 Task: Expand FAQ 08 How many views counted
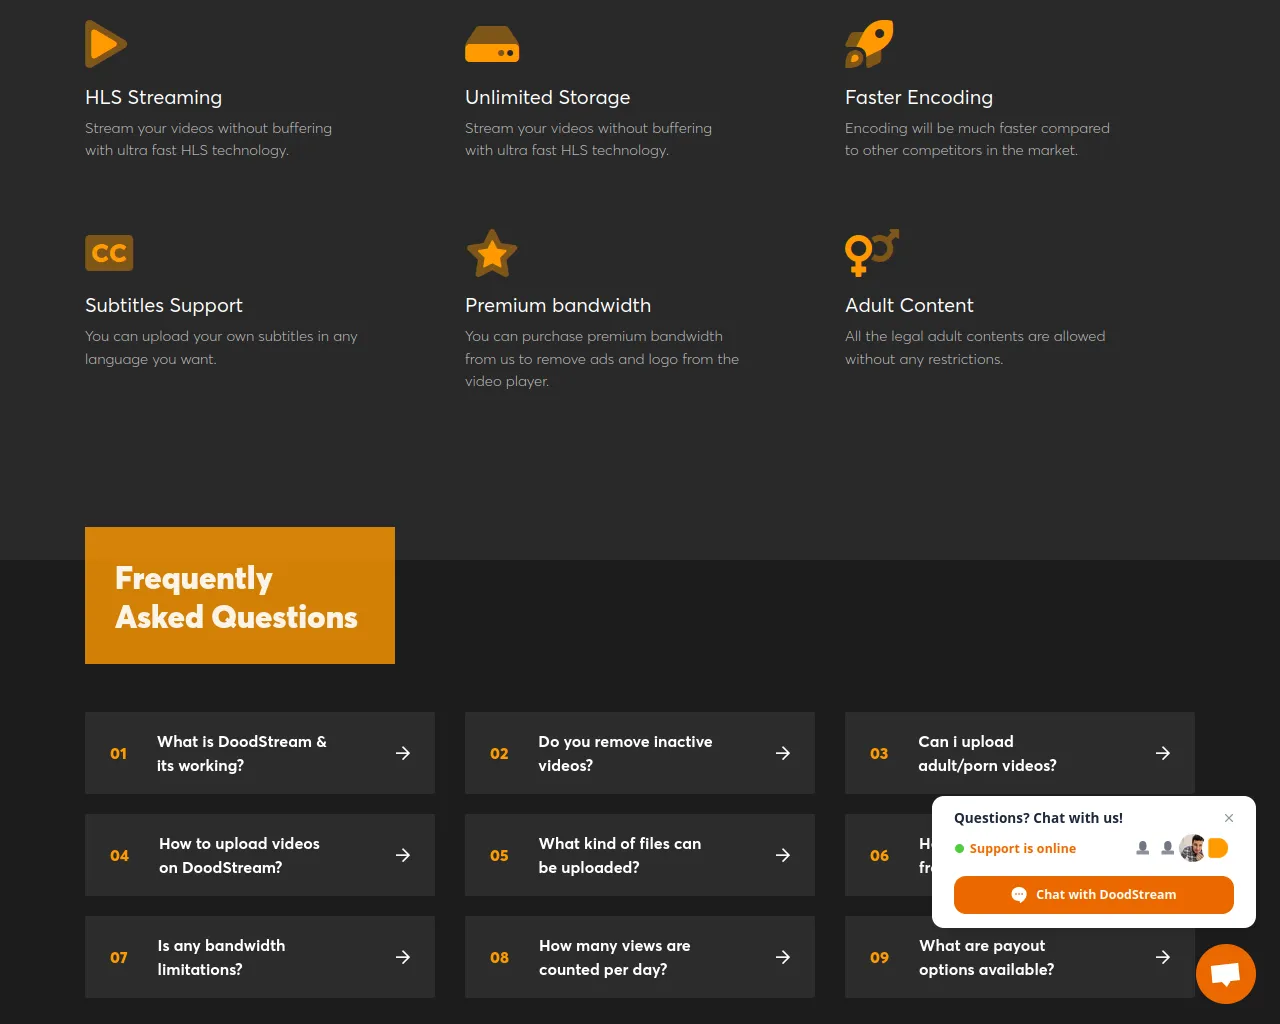coord(640,957)
